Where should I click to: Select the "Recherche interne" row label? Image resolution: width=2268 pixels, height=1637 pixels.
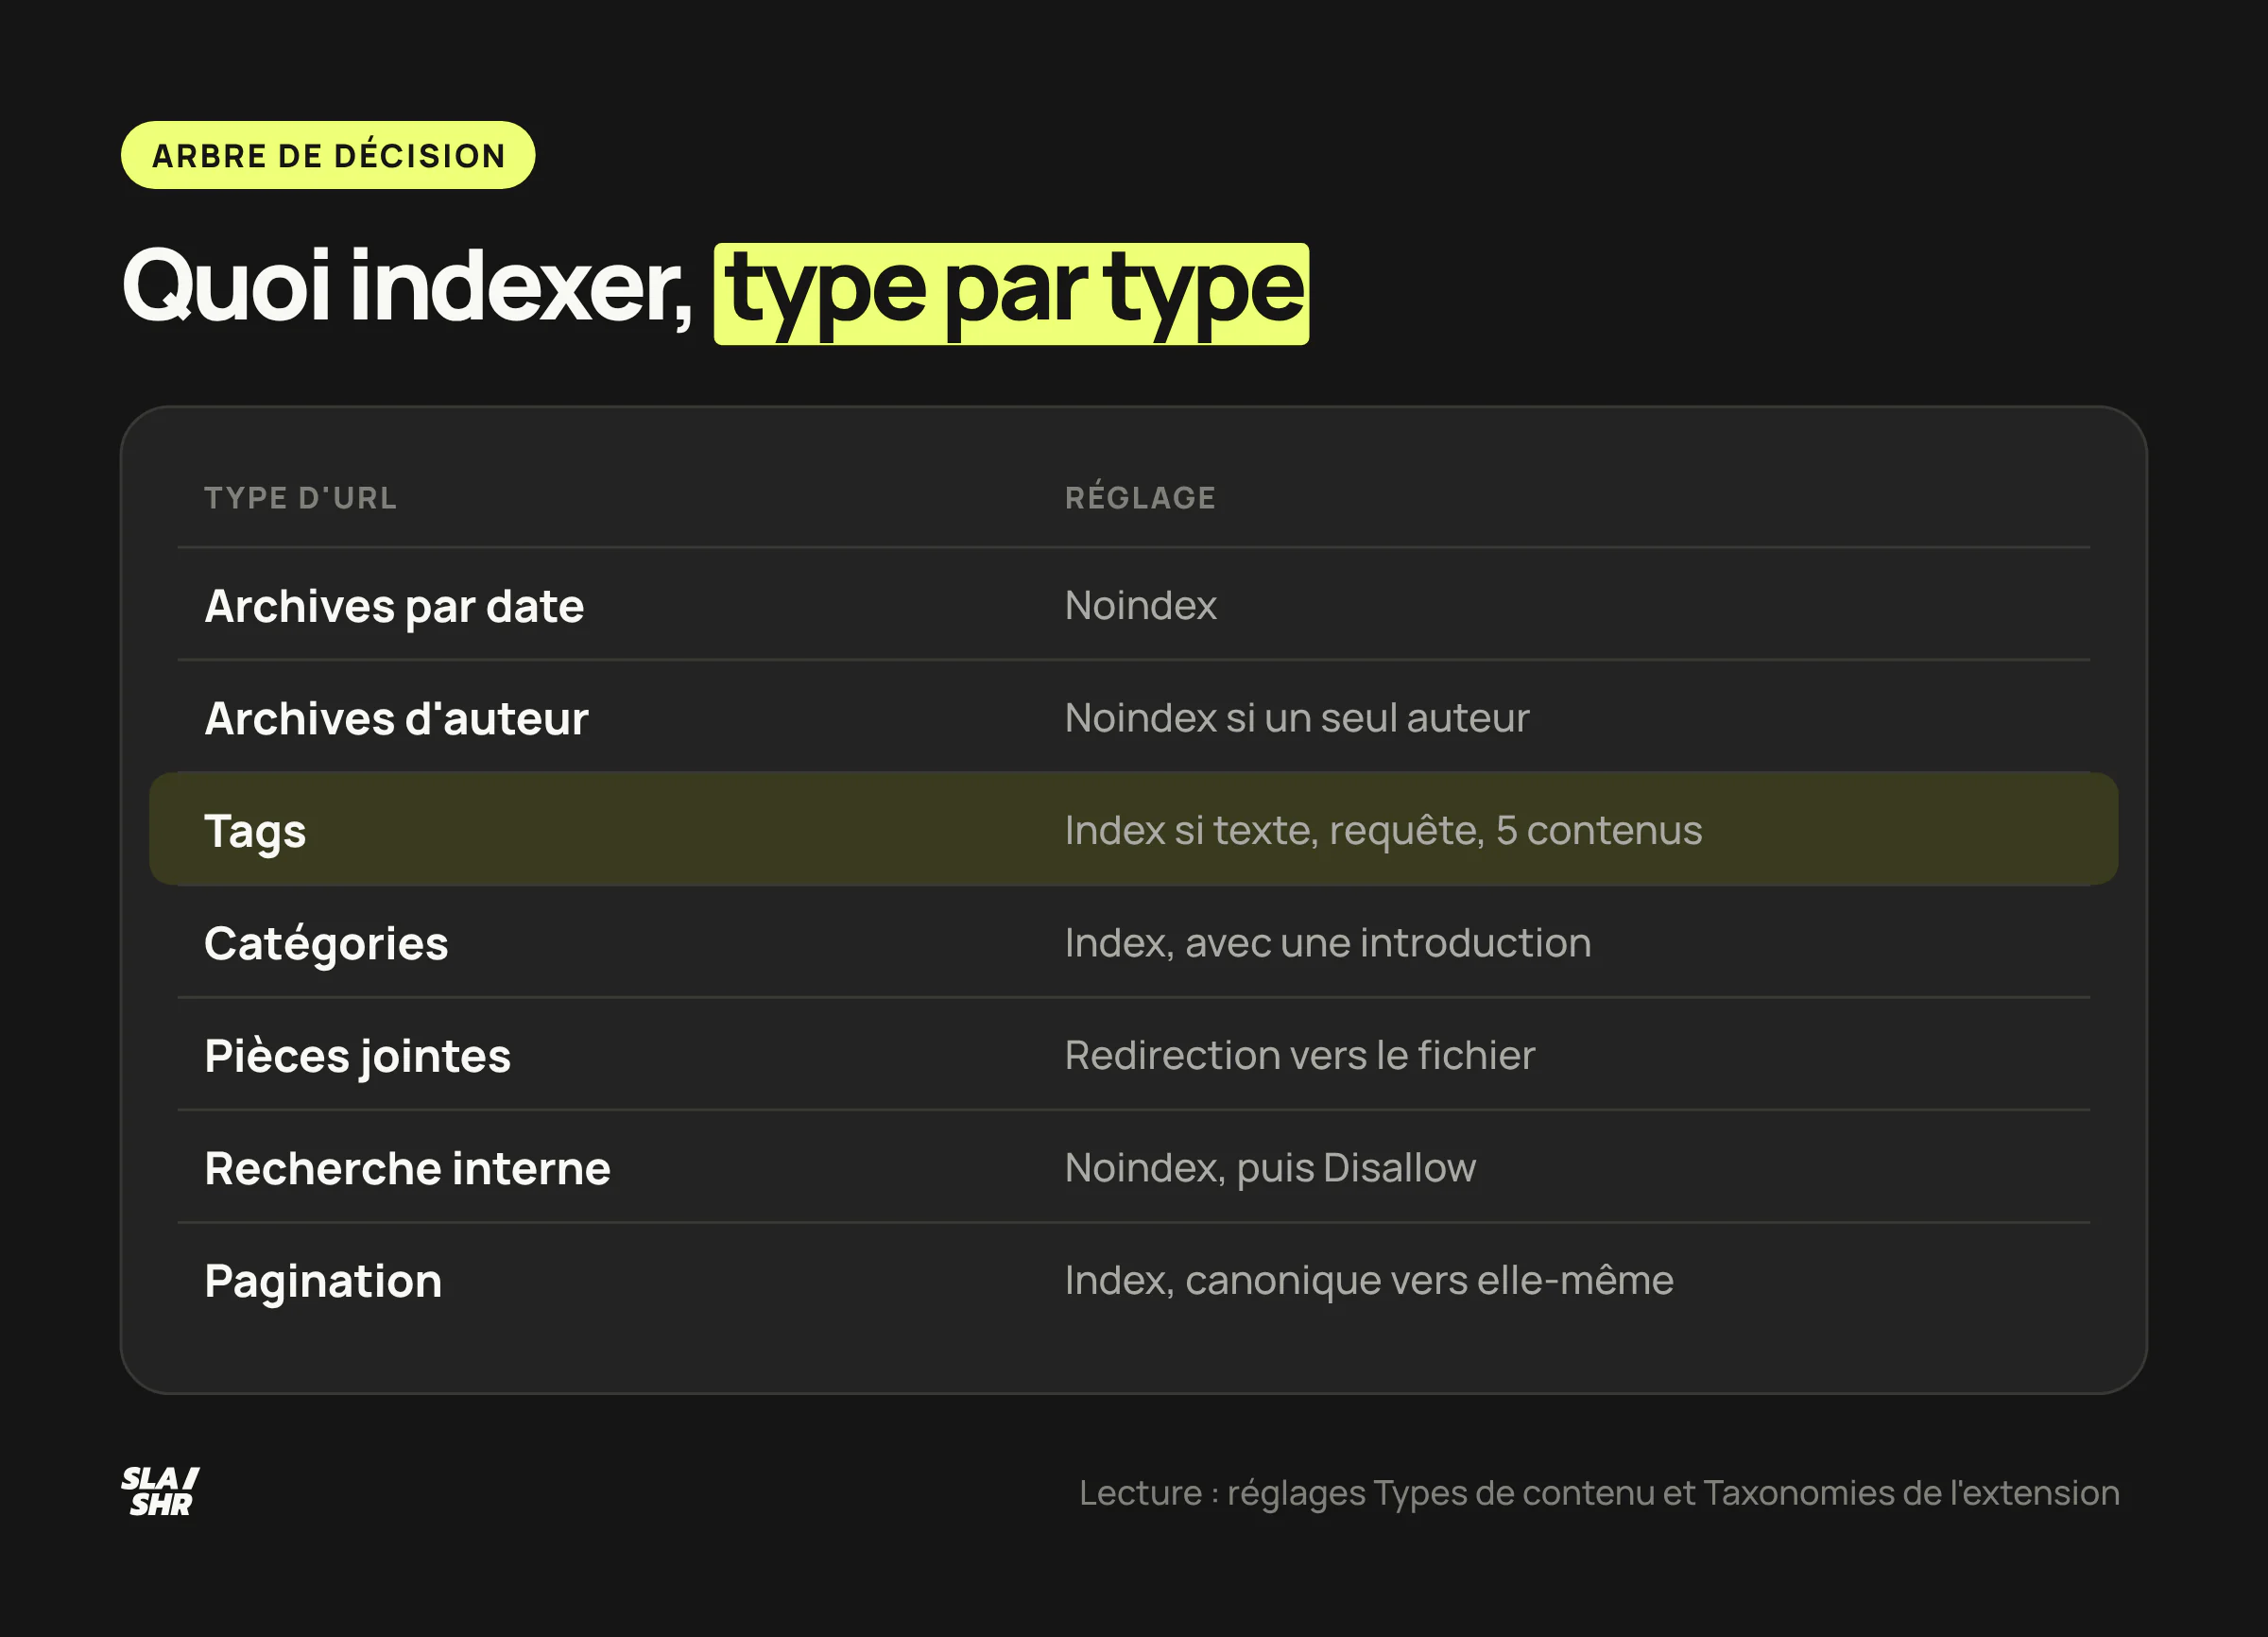point(407,1168)
